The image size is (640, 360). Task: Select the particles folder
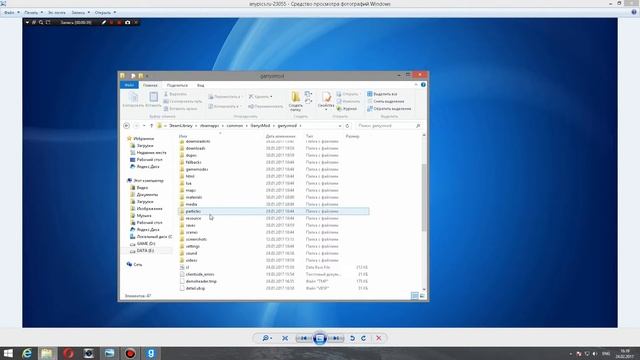click(x=274, y=211)
